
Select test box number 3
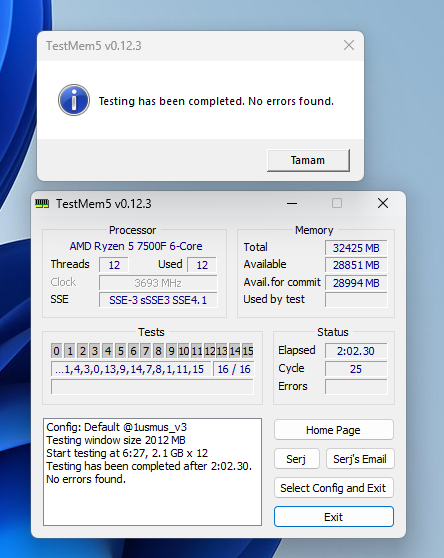point(95,351)
